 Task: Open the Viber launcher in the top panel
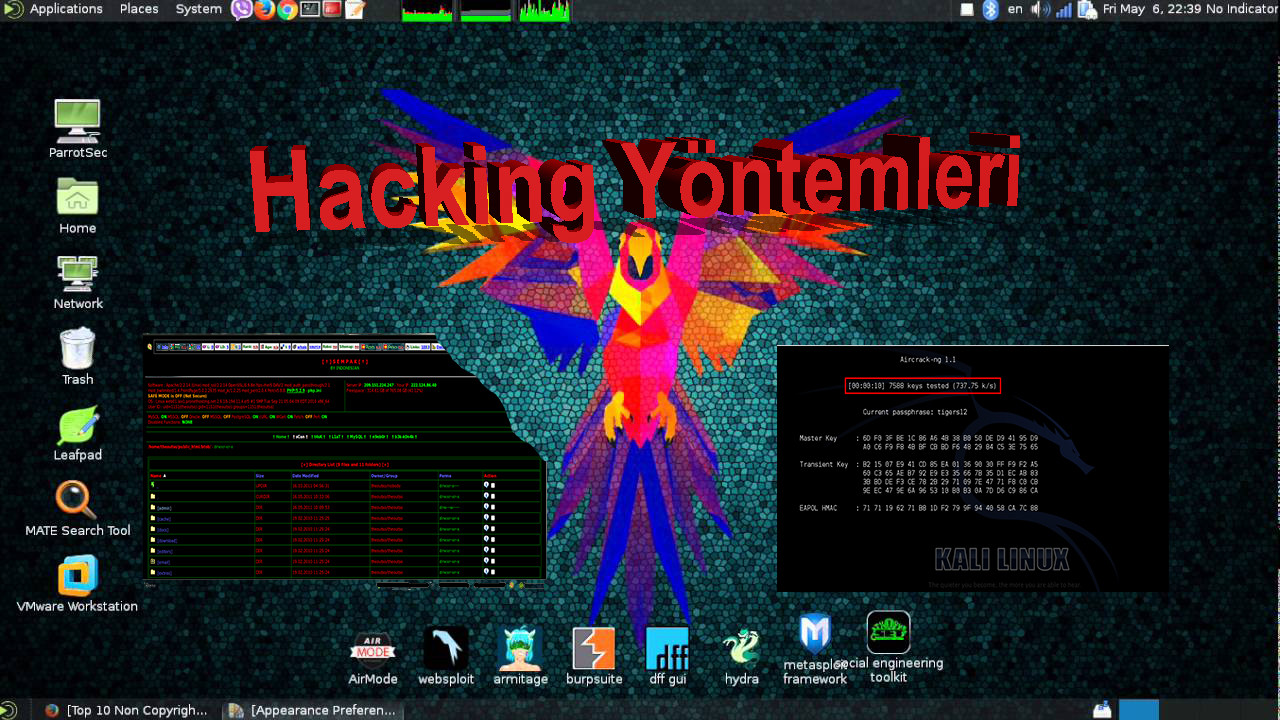[240, 9]
